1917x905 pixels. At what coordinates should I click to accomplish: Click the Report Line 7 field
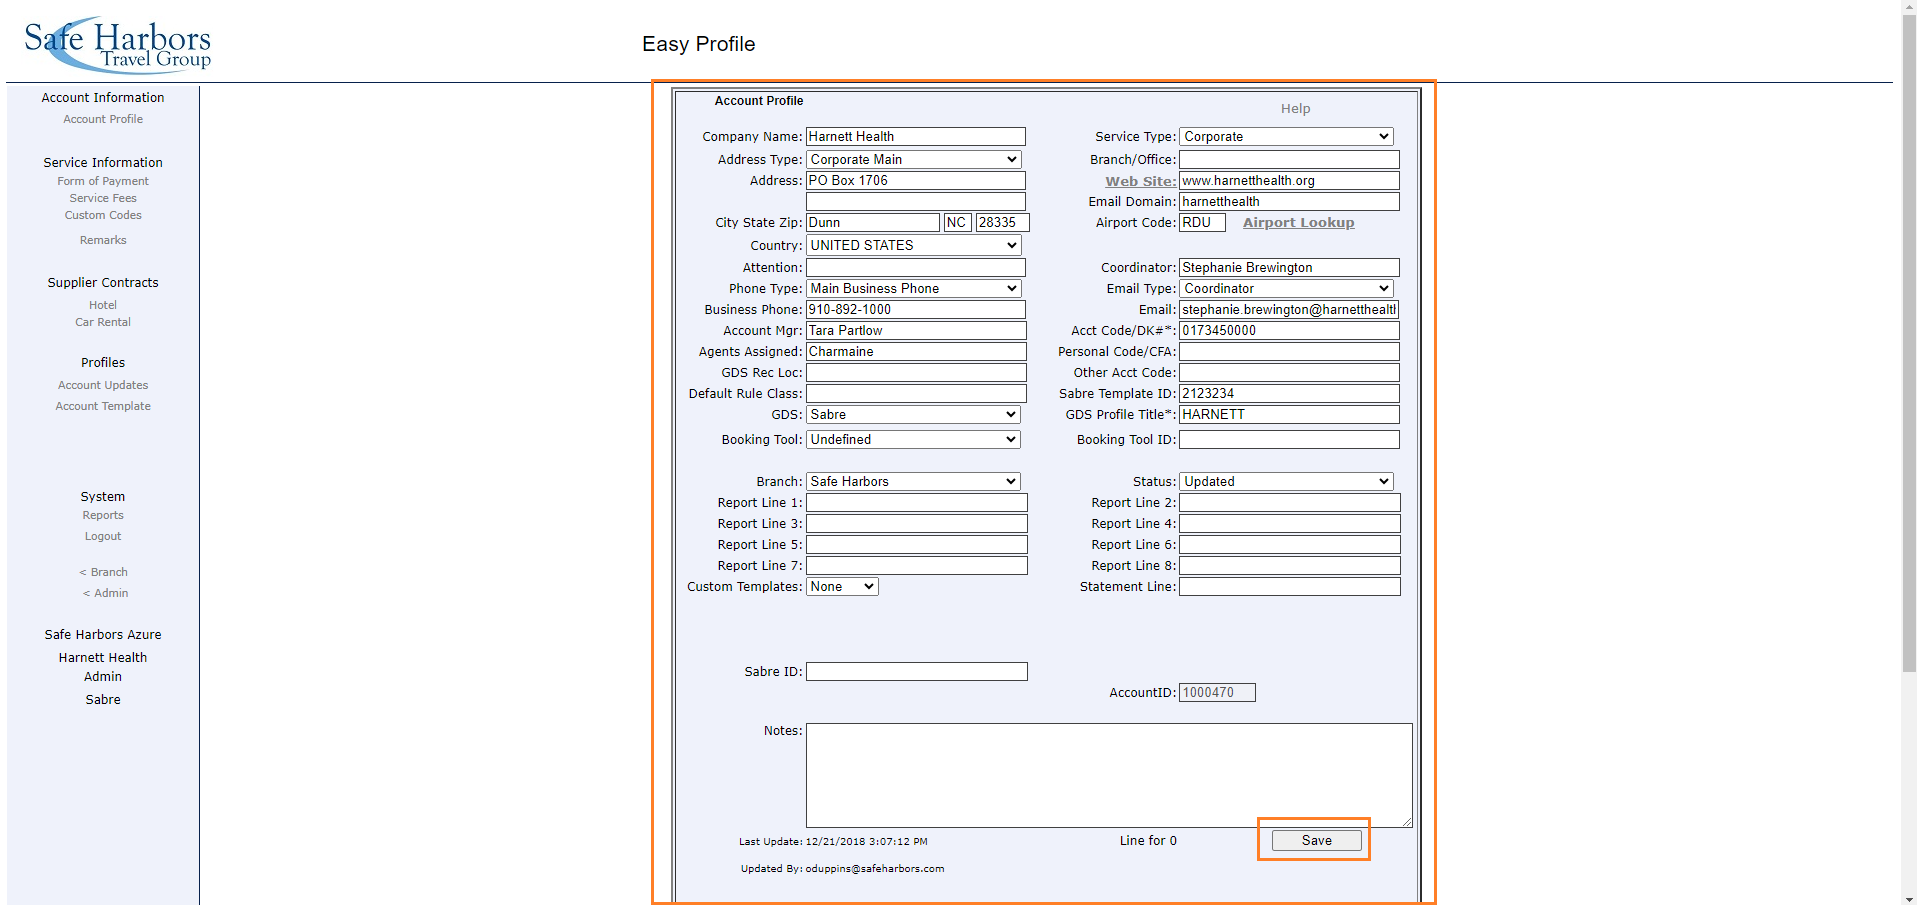(x=917, y=566)
